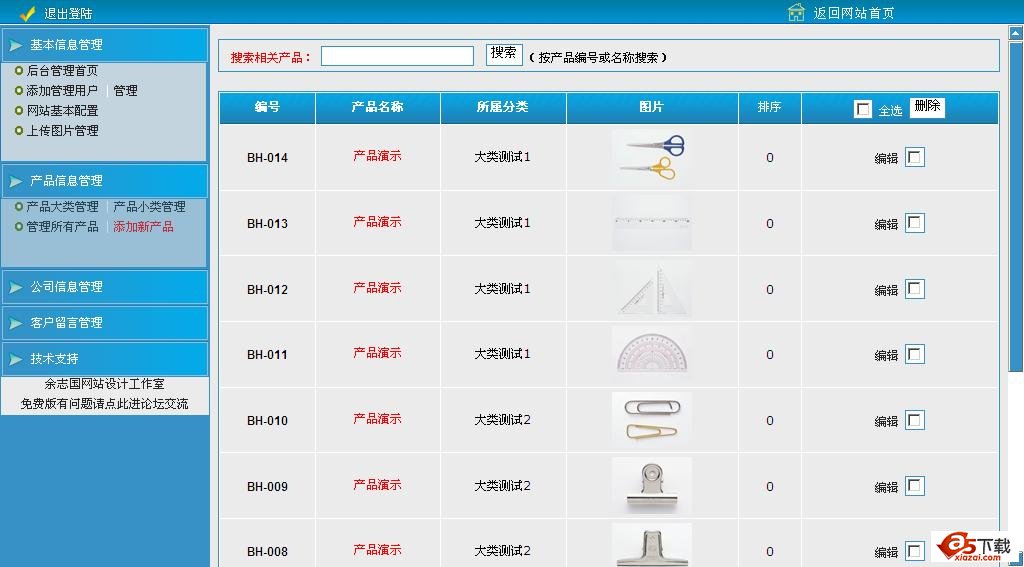Expand the 公司信息管理 section
This screenshot has width=1024, height=567.
pos(104,287)
